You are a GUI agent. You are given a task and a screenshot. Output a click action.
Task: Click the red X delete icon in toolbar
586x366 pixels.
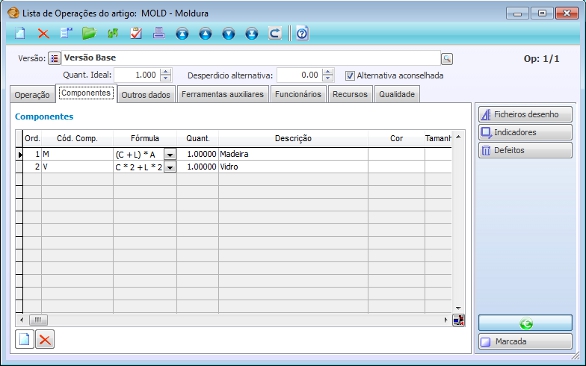pyautogui.click(x=43, y=34)
